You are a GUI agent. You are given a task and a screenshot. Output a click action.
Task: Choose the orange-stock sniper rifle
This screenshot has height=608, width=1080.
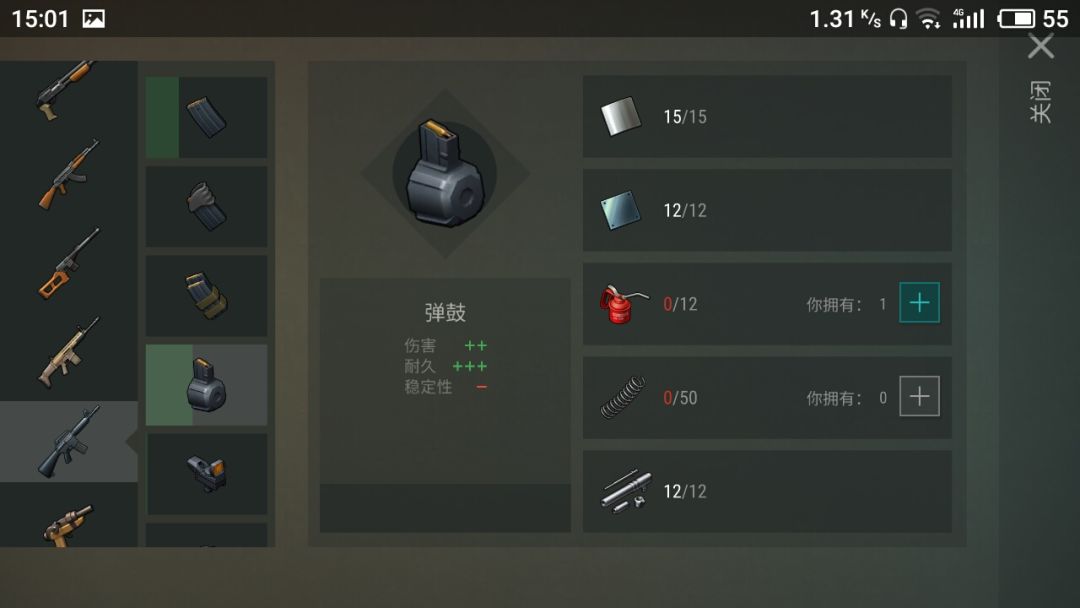click(68, 264)
